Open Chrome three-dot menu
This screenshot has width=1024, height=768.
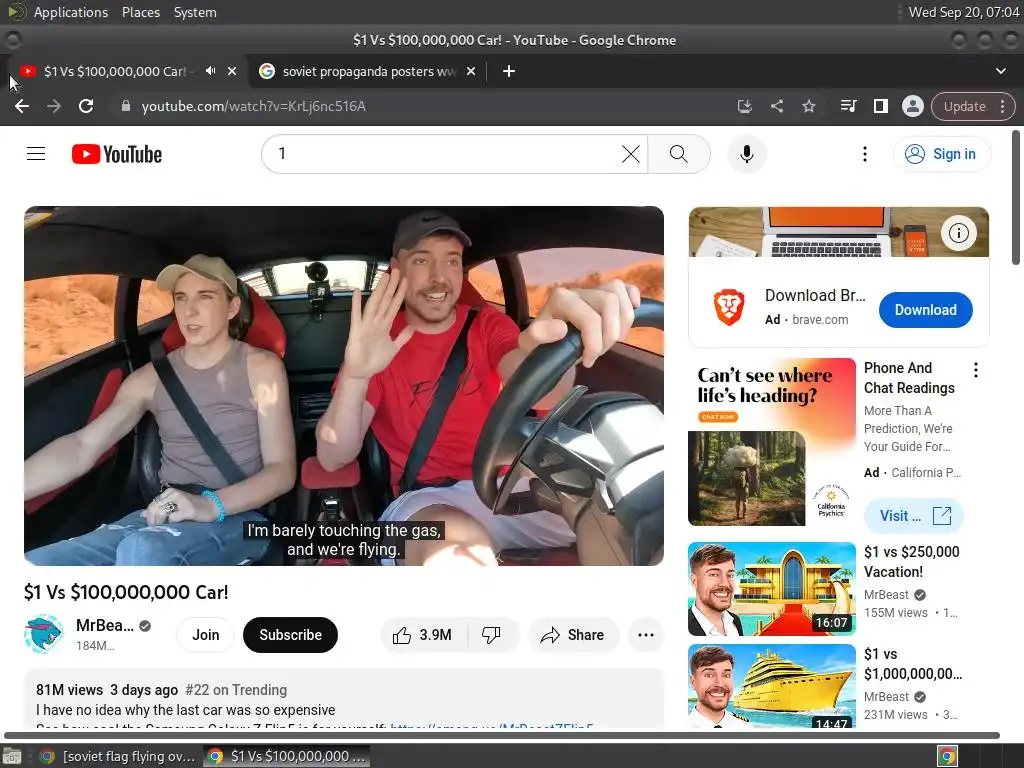click(x=1002, y=106)
